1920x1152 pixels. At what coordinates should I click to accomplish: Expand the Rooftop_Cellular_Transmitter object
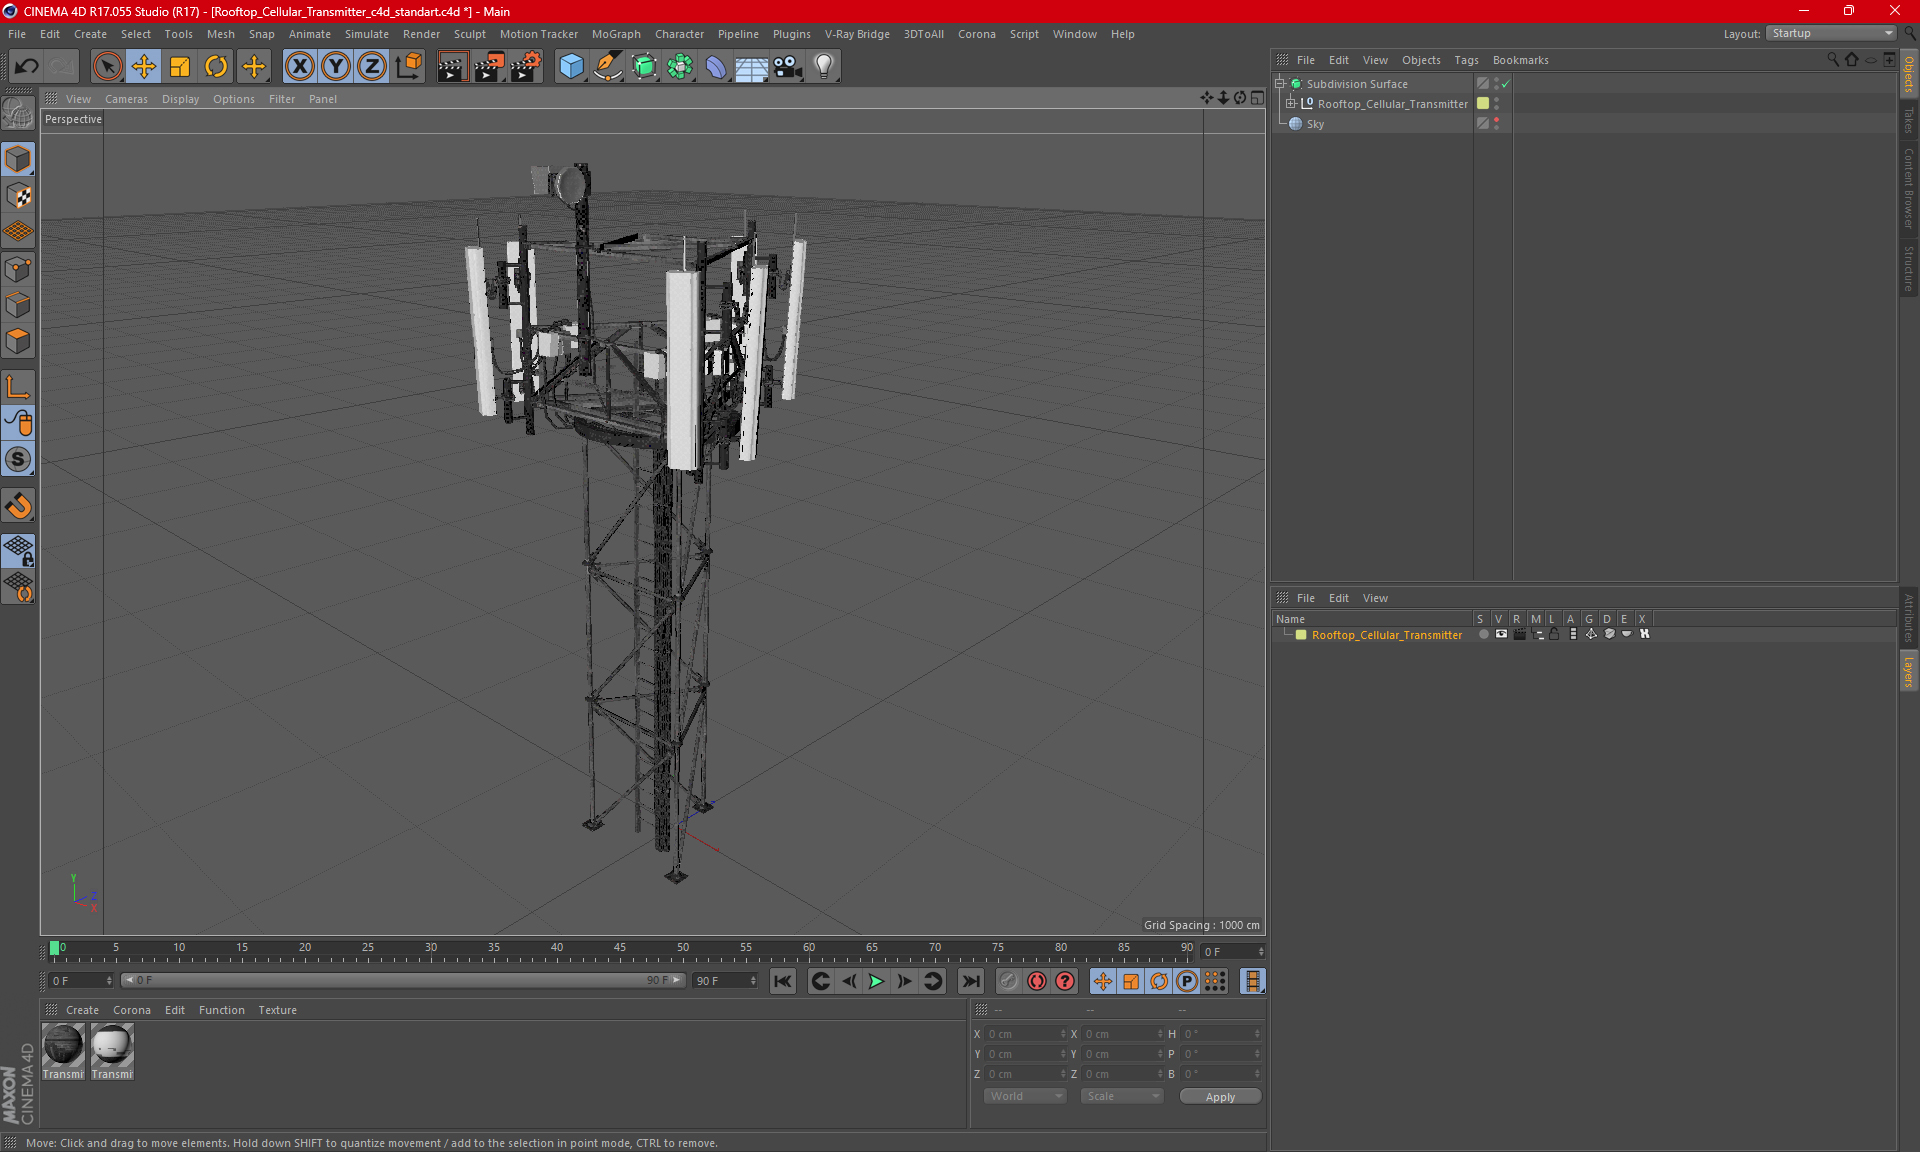[x=1291, y=103]
